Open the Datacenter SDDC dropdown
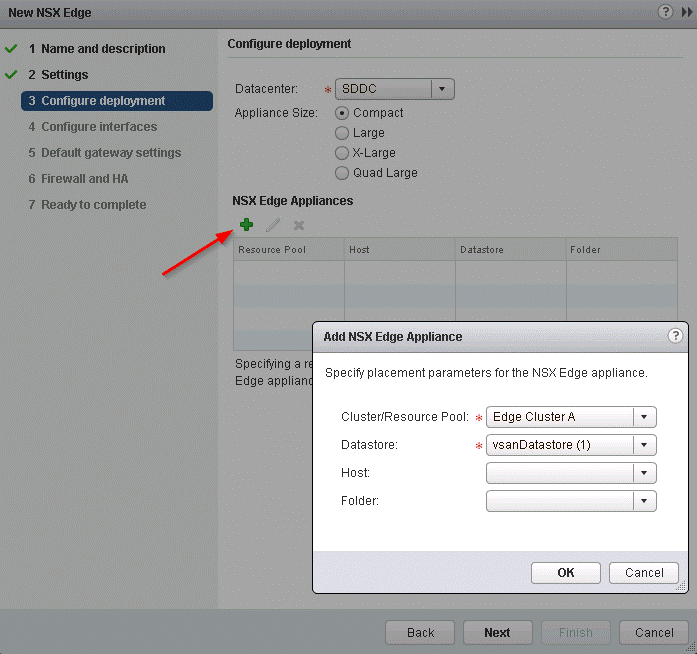Screen dimensions: 697x654 (443, 89)
